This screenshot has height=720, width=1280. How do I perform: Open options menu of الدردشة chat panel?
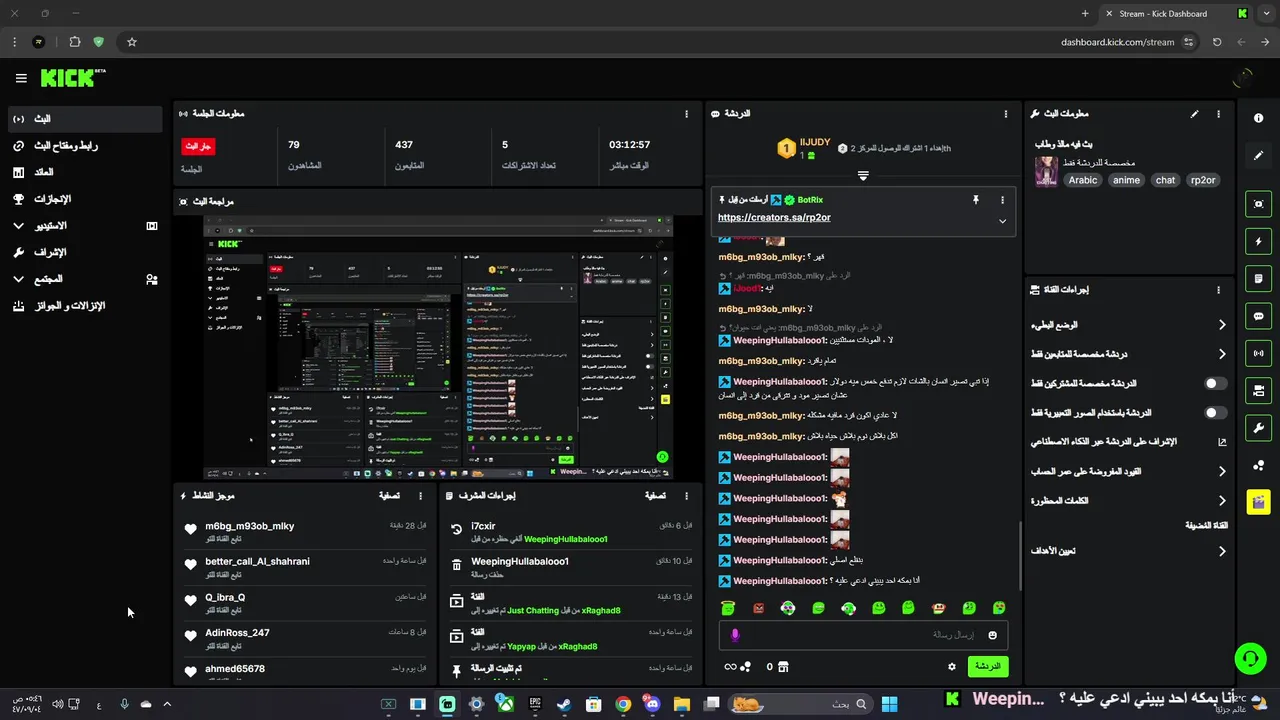coord(1005,114)
